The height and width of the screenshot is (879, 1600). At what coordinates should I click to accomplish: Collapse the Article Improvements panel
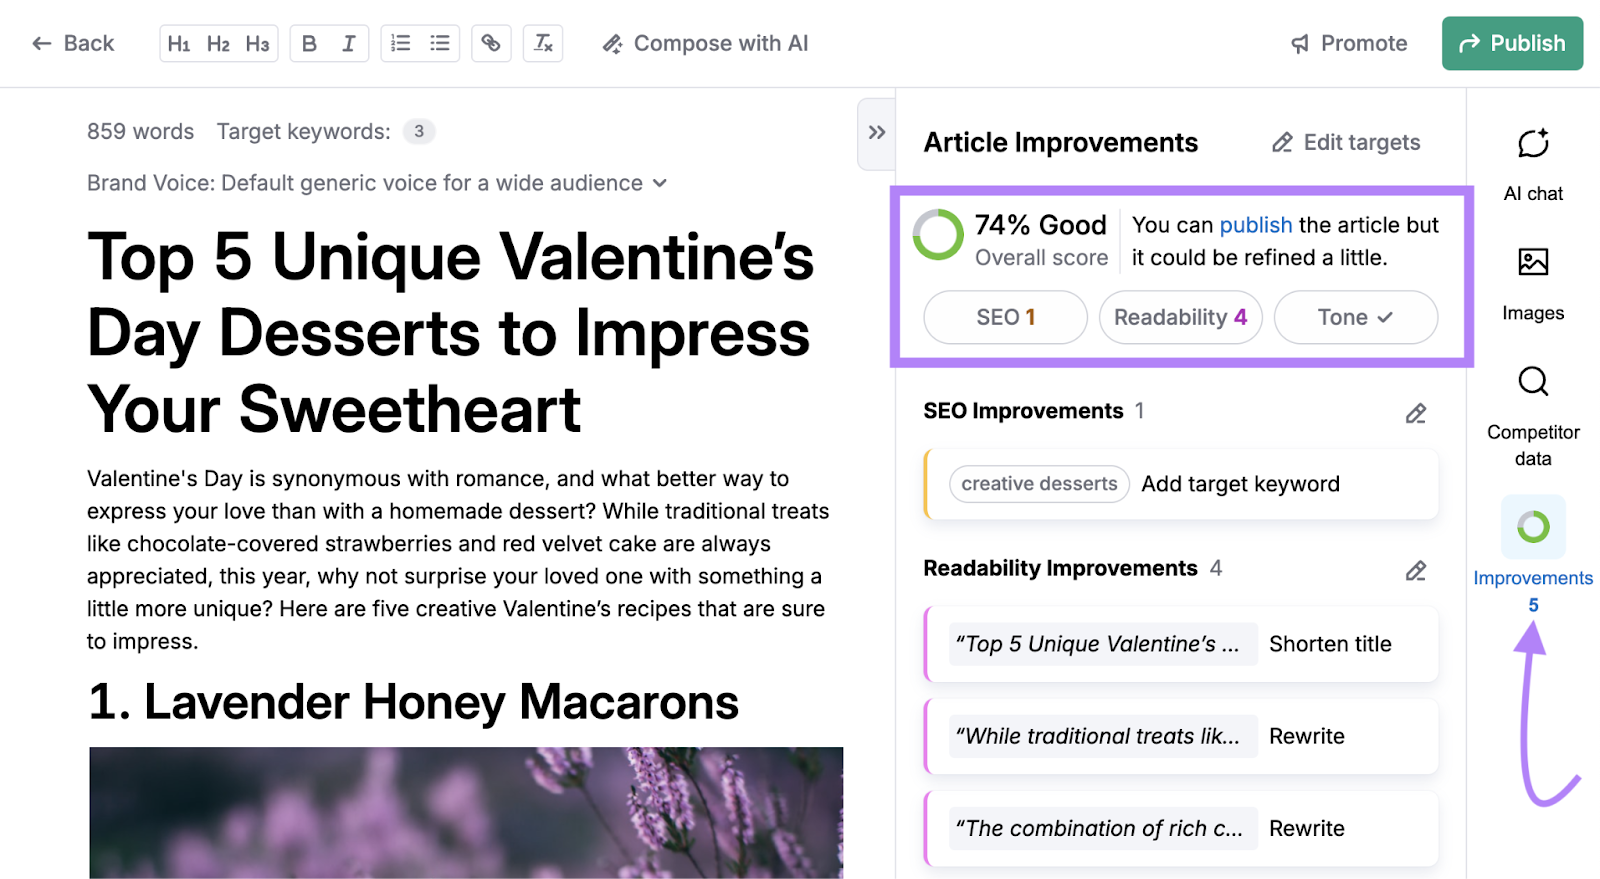875,132
